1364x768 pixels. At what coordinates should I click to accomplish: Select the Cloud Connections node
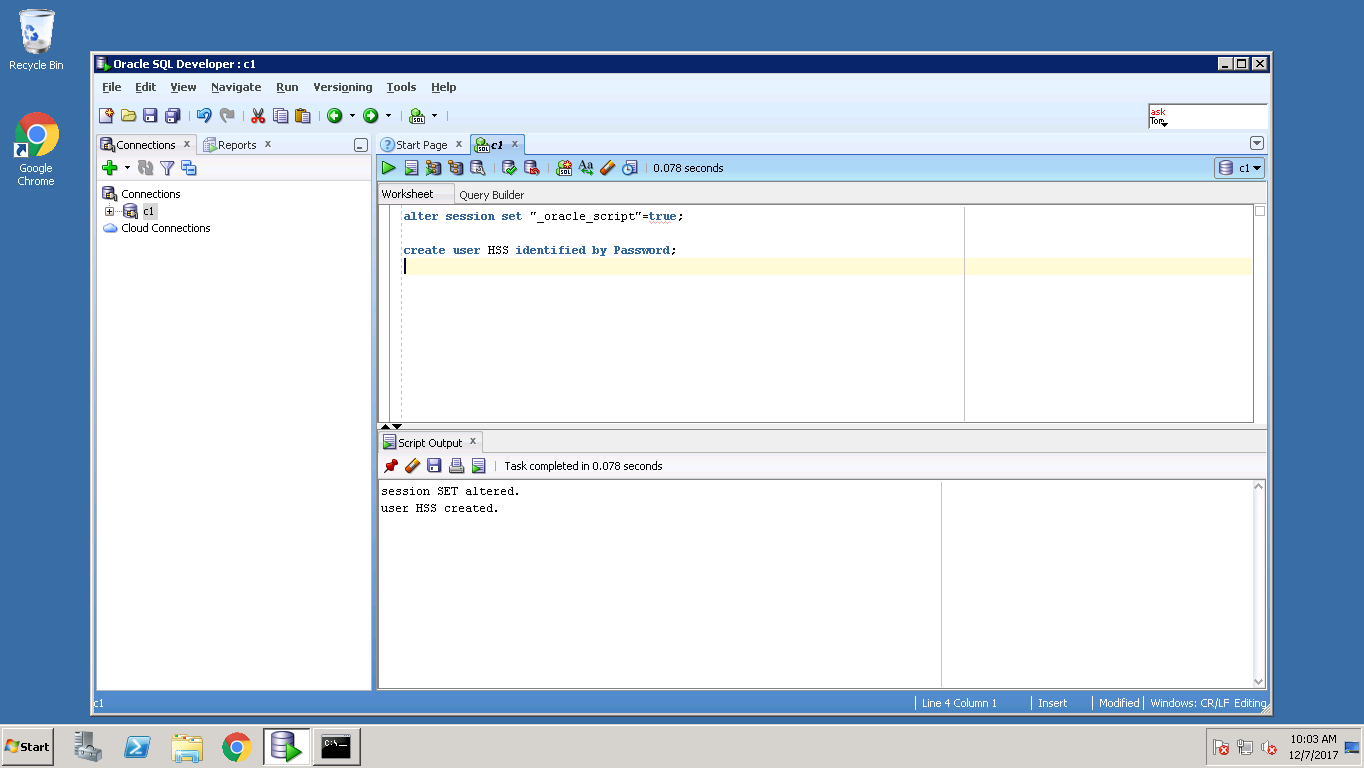[164, 228]
